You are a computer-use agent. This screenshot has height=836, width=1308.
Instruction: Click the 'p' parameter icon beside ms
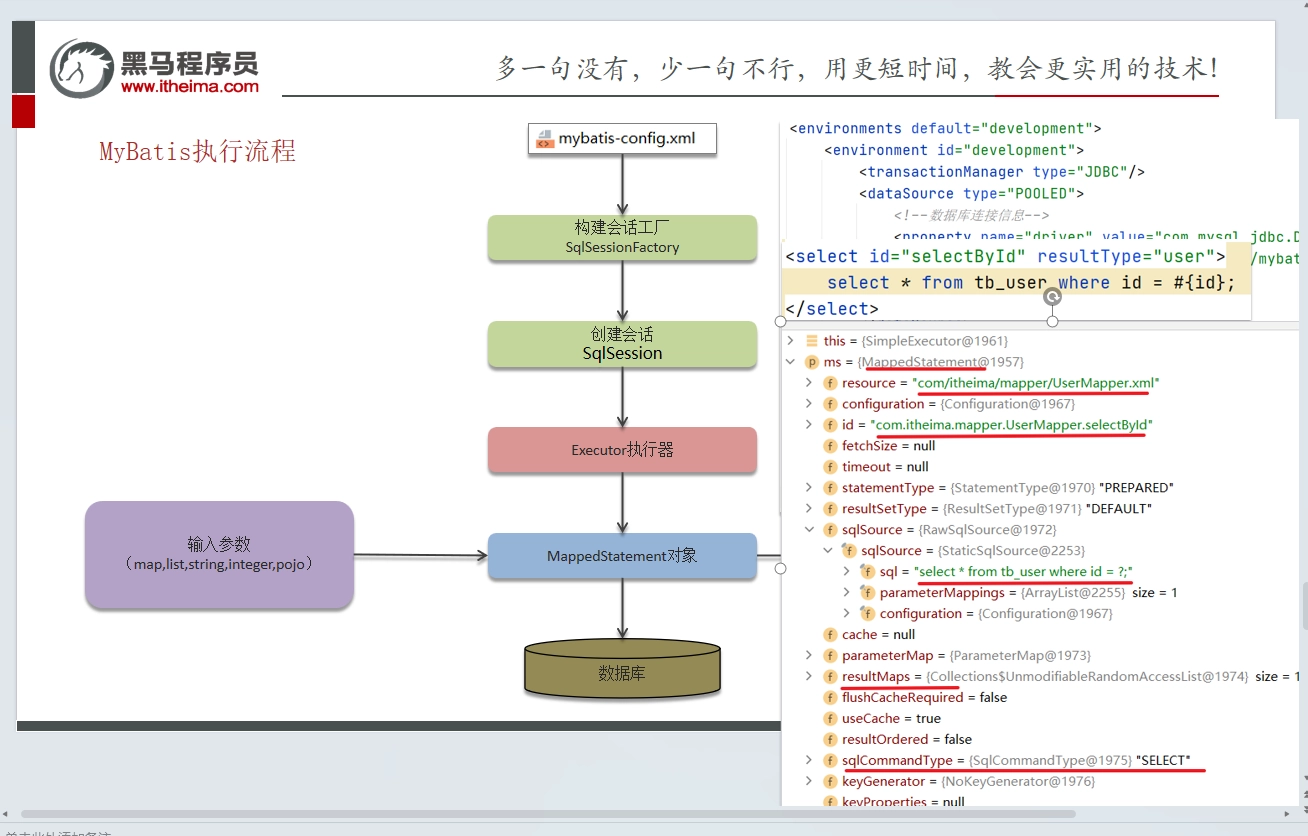[812, 362]
